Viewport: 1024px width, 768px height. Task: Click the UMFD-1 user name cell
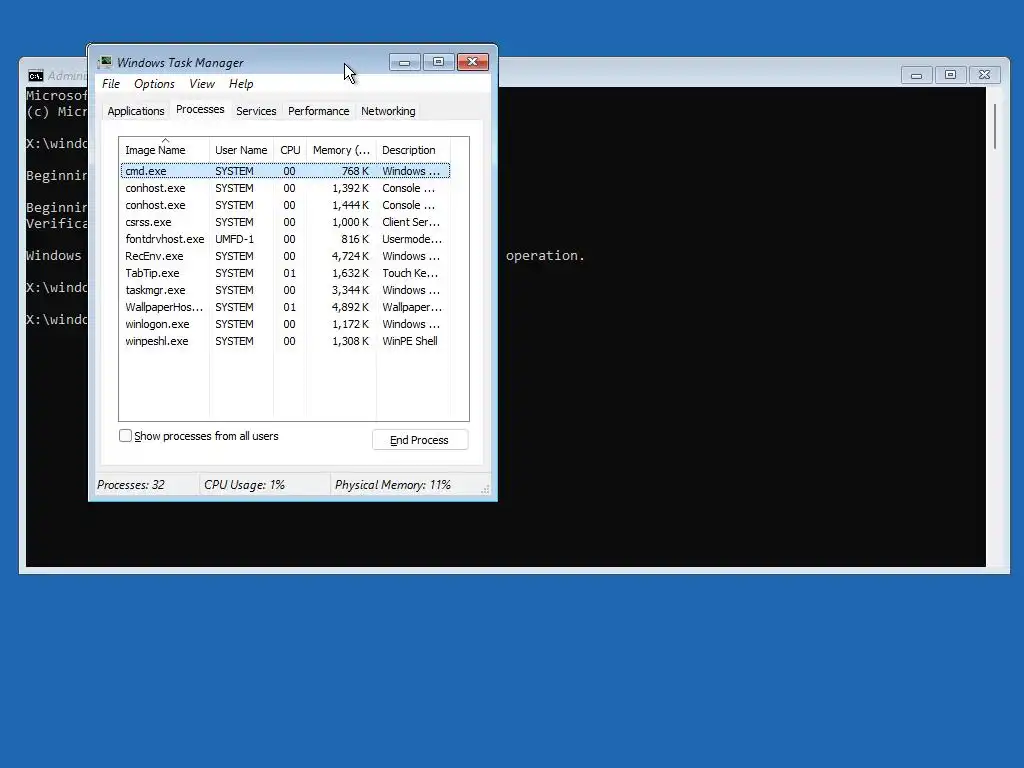point(234,239)
